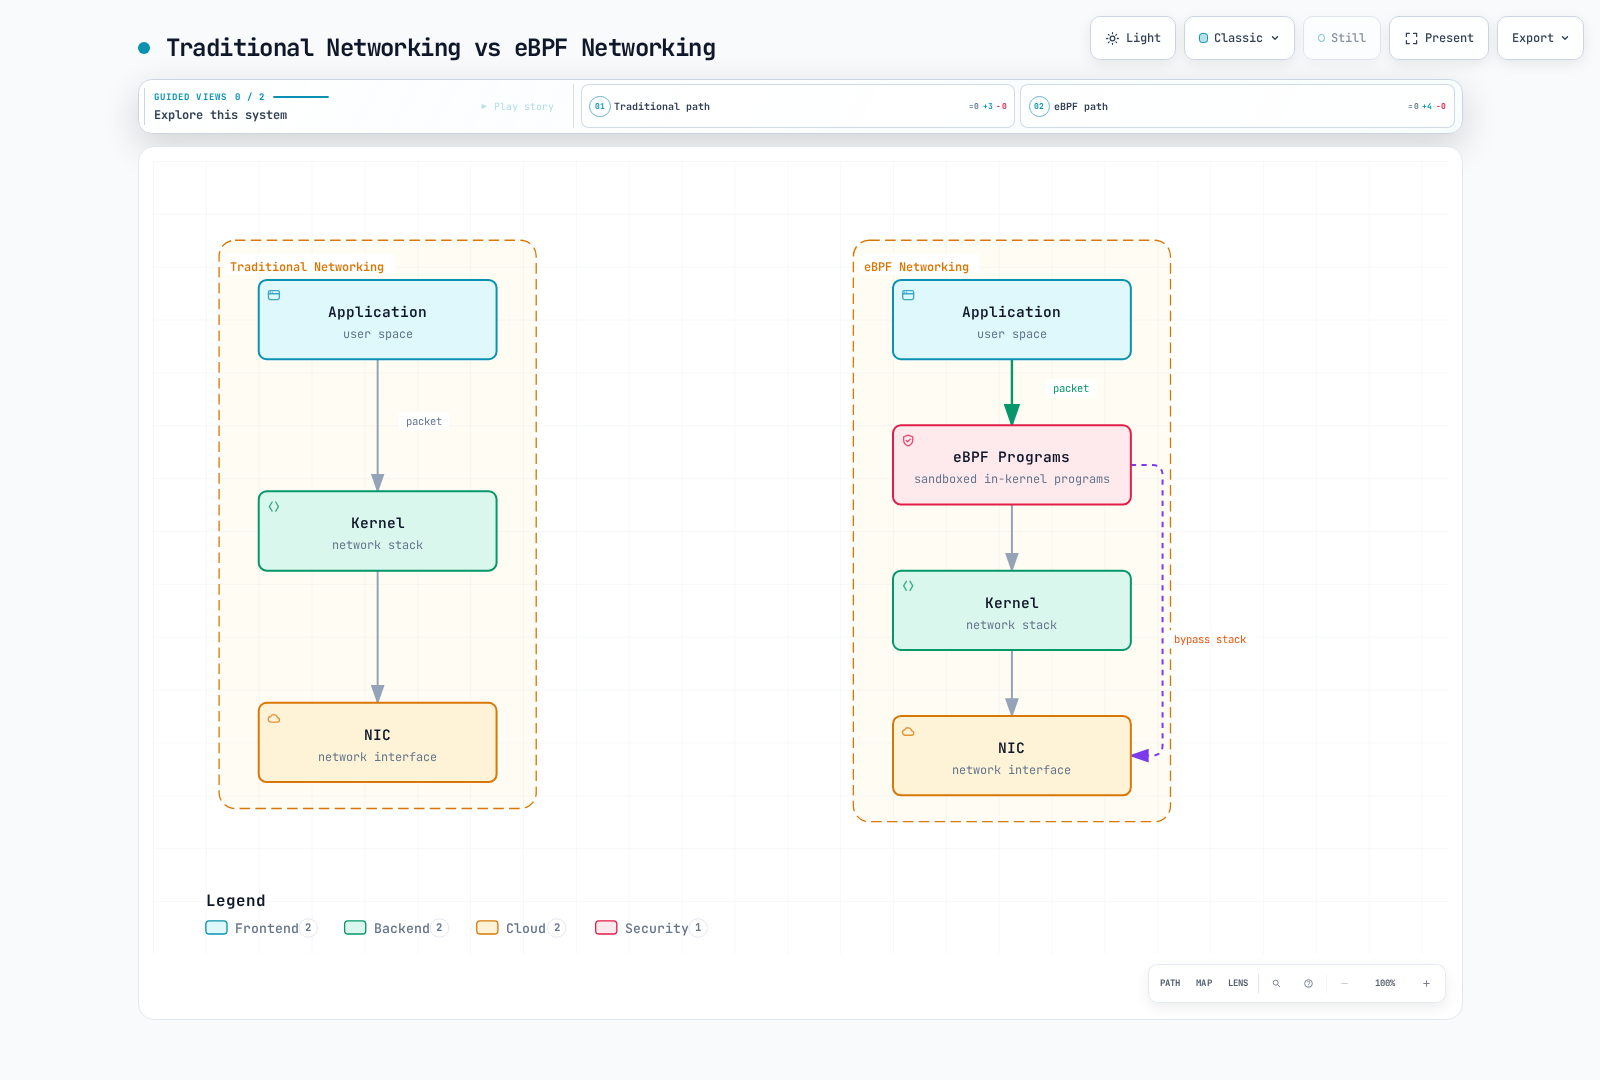Click the sun icon in Light button
1600x1080 pixels.
pyautogui.click(x=1112, y=38)
